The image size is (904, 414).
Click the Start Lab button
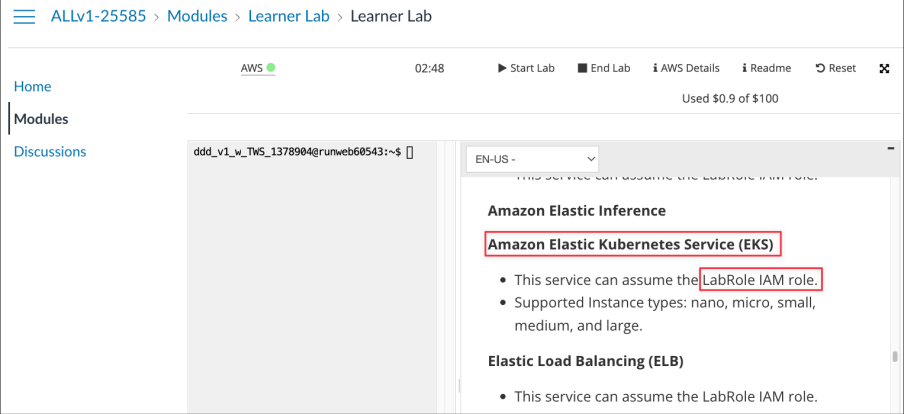point(526,68)
